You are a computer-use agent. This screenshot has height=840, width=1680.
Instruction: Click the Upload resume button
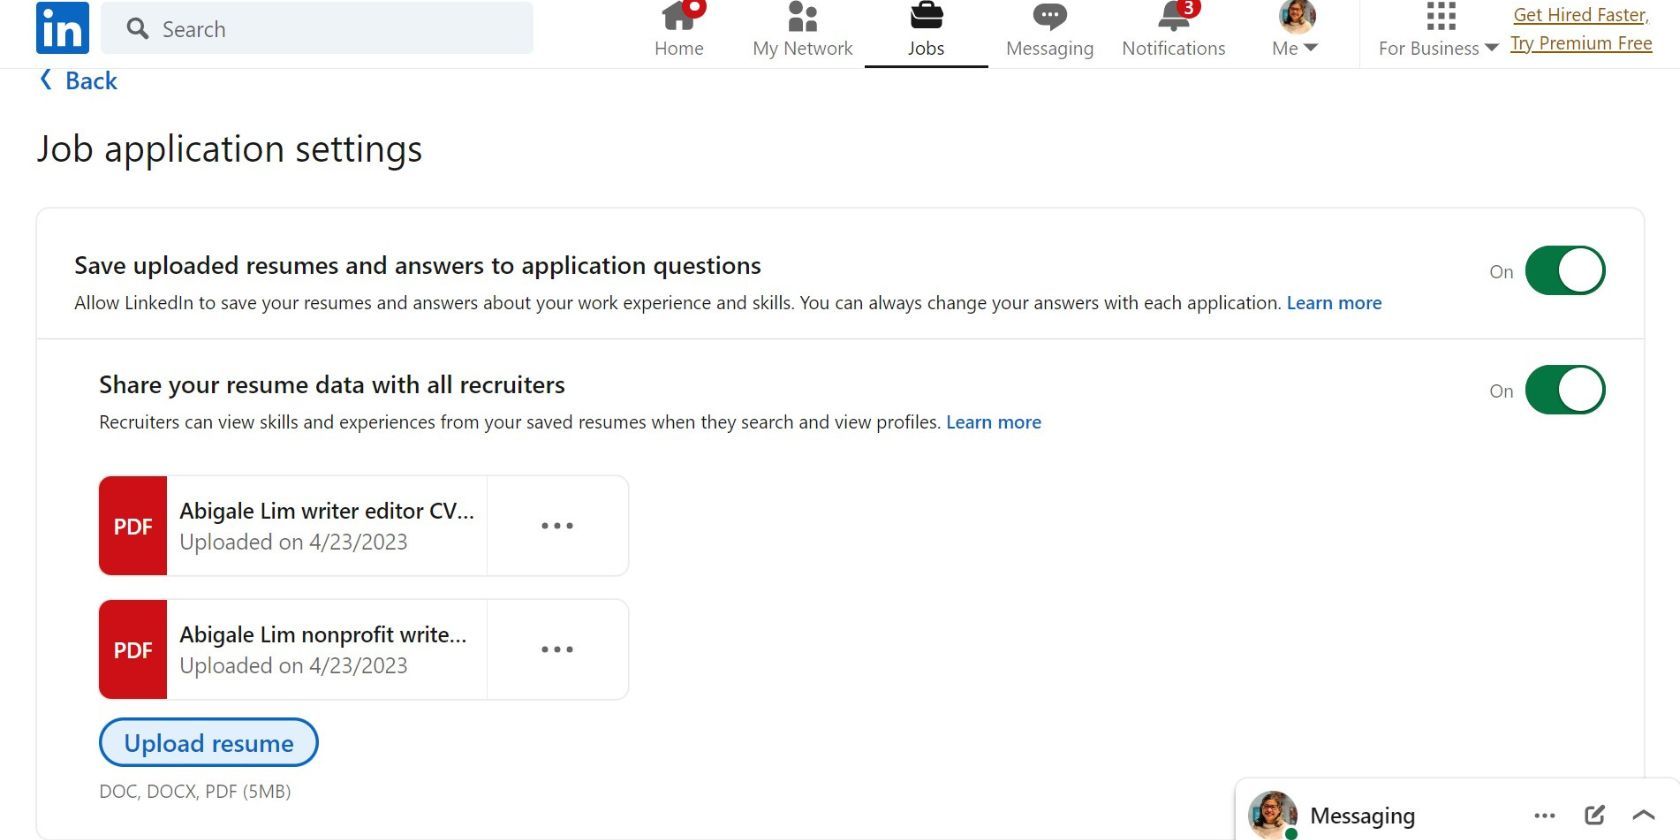pos(208,743)
